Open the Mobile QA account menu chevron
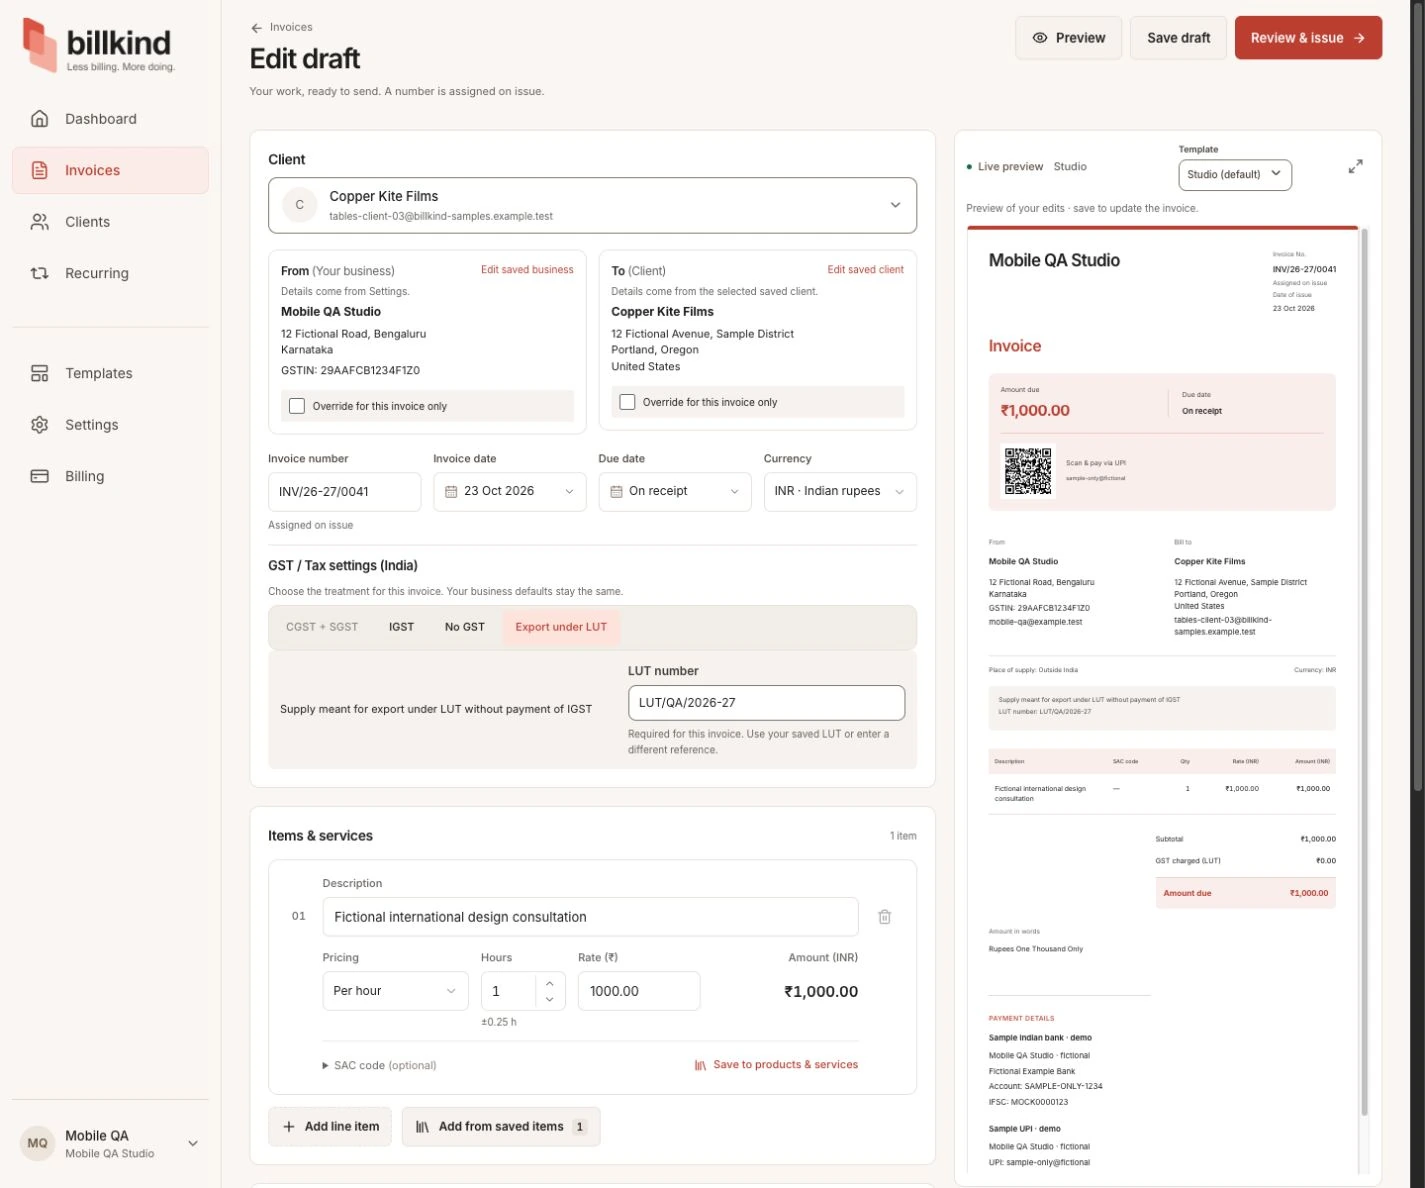The image size is (1425, 1188). coord(193,1143)
